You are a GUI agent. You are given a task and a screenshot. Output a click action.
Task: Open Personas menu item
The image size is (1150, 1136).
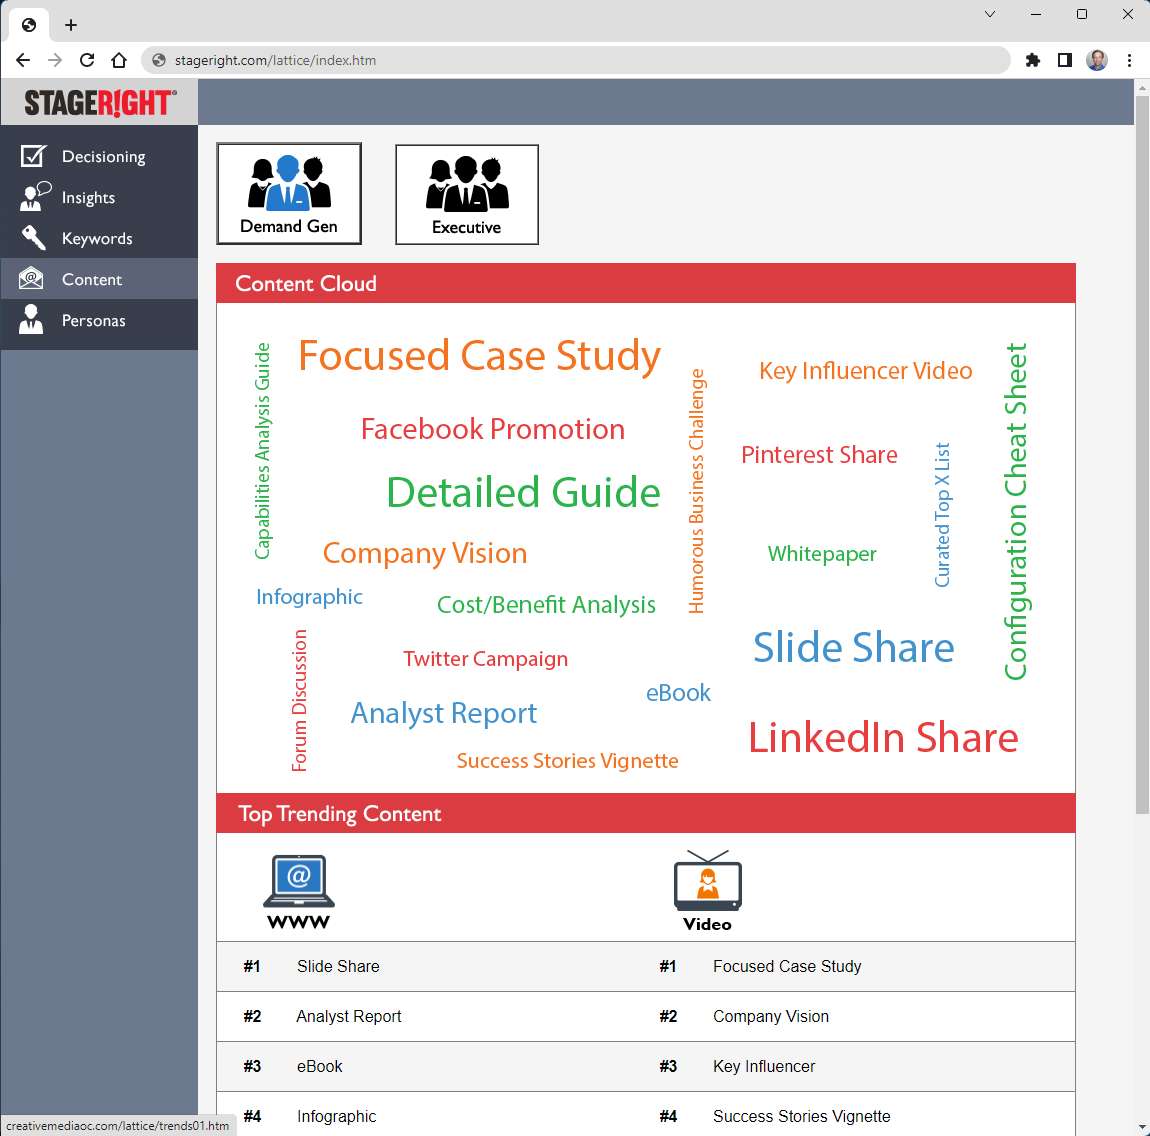[x=99, y=320]
